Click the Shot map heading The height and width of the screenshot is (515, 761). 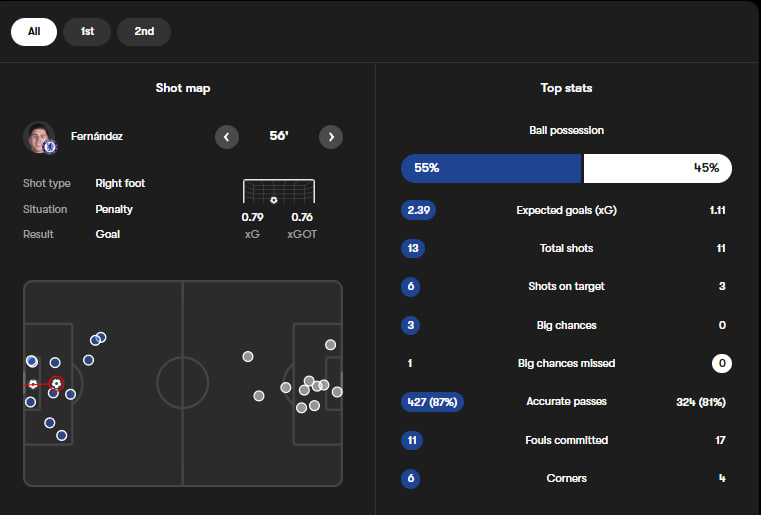(183, 88)
